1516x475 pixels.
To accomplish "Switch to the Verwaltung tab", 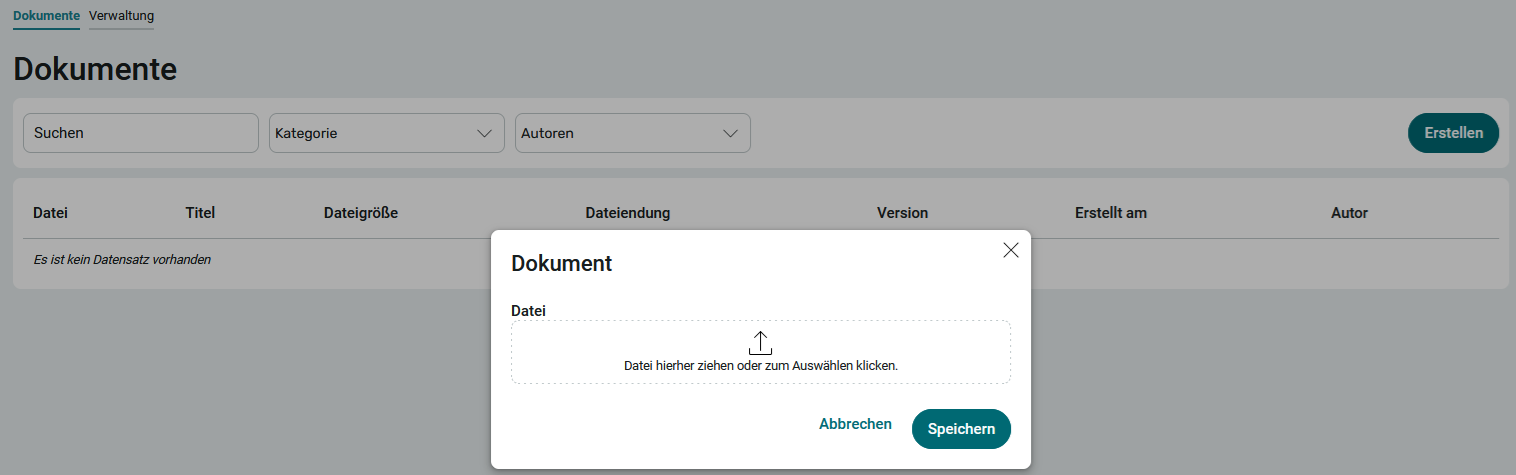I will pos(121,16).
